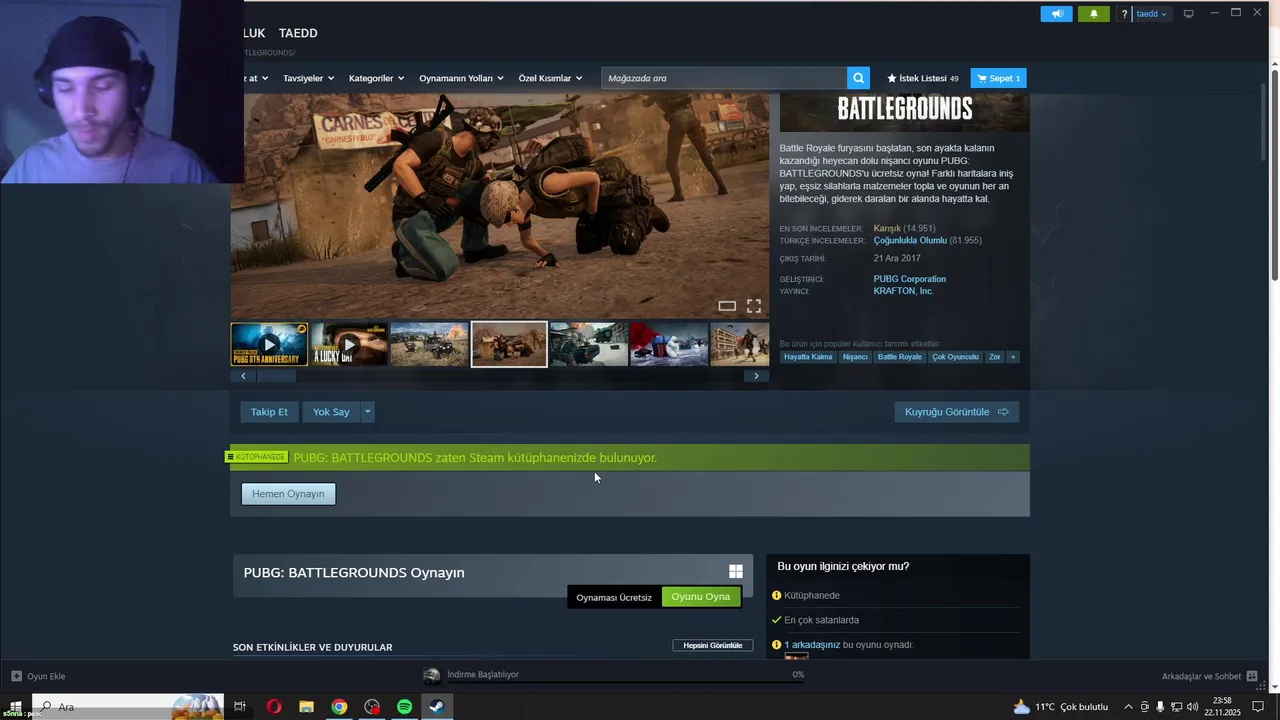The image size is (1280, 720).
Task: Open İstek Listesi wishlist
Action: pyautogui.click(x=922, y=78)
